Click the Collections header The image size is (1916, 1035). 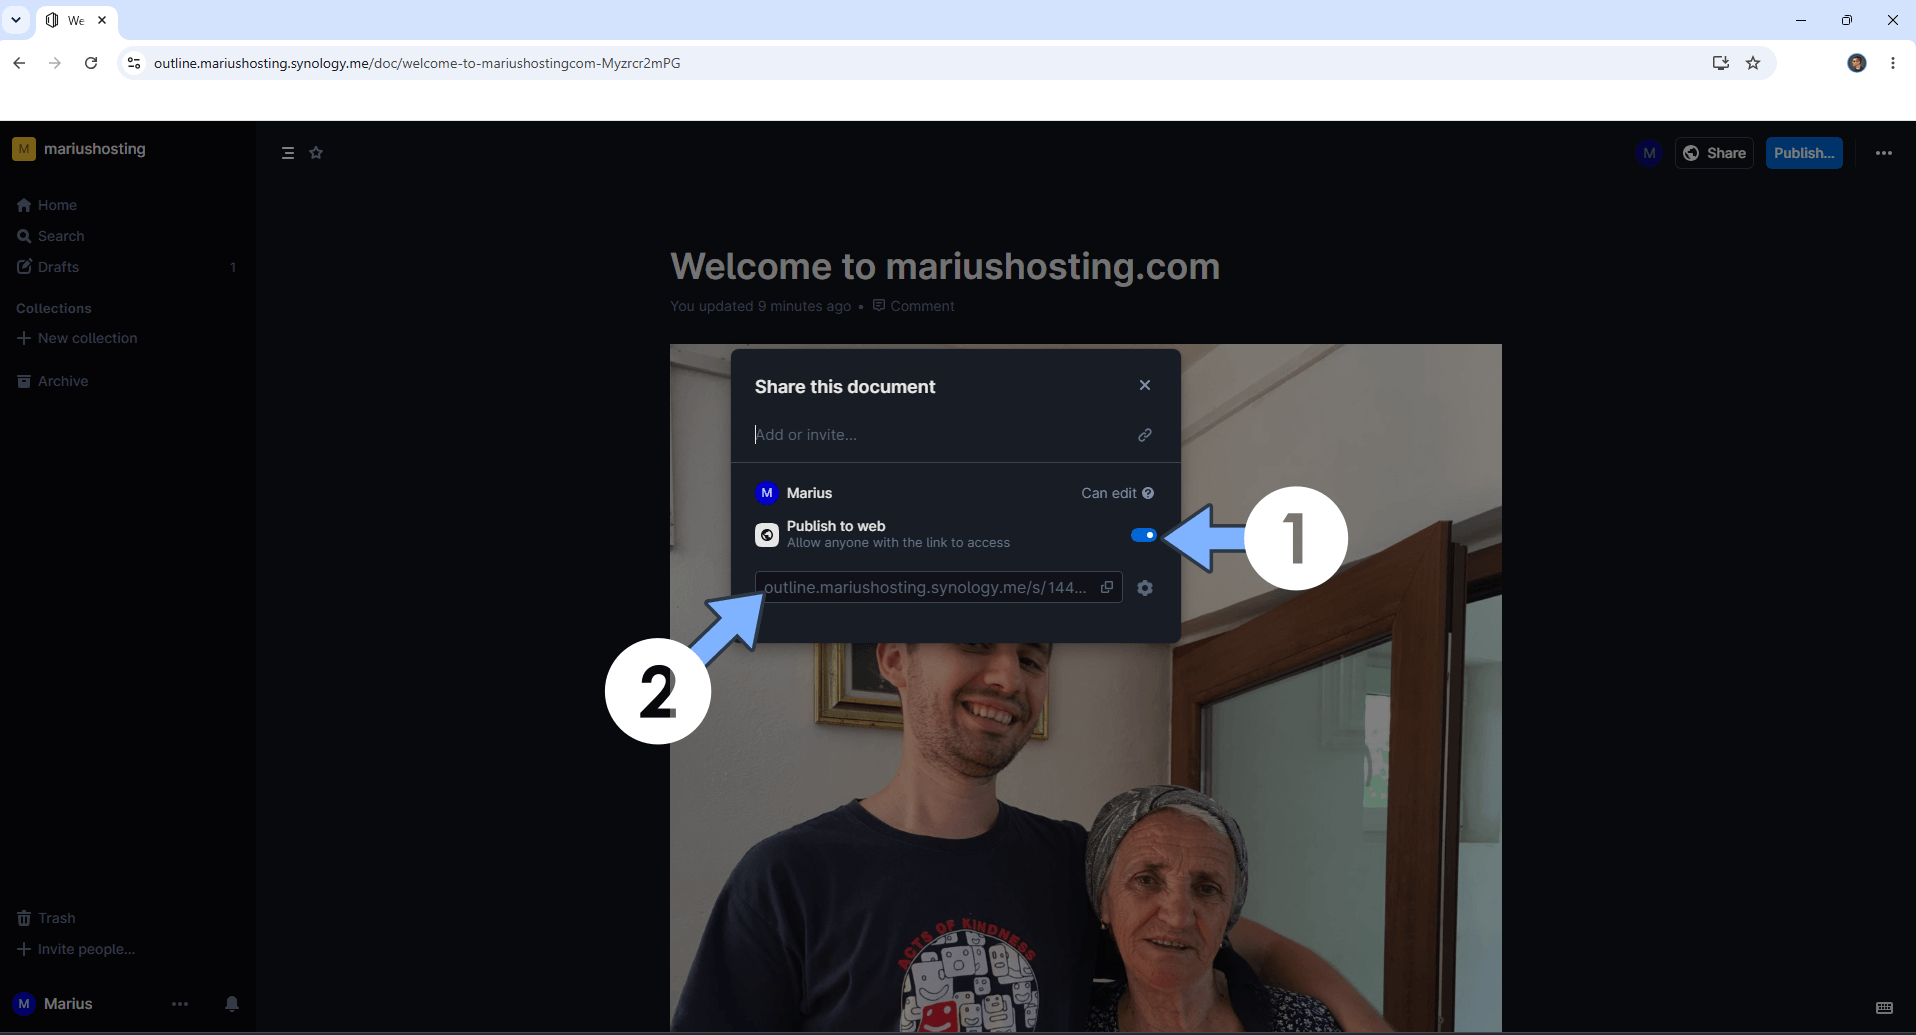tap(54, 308)
